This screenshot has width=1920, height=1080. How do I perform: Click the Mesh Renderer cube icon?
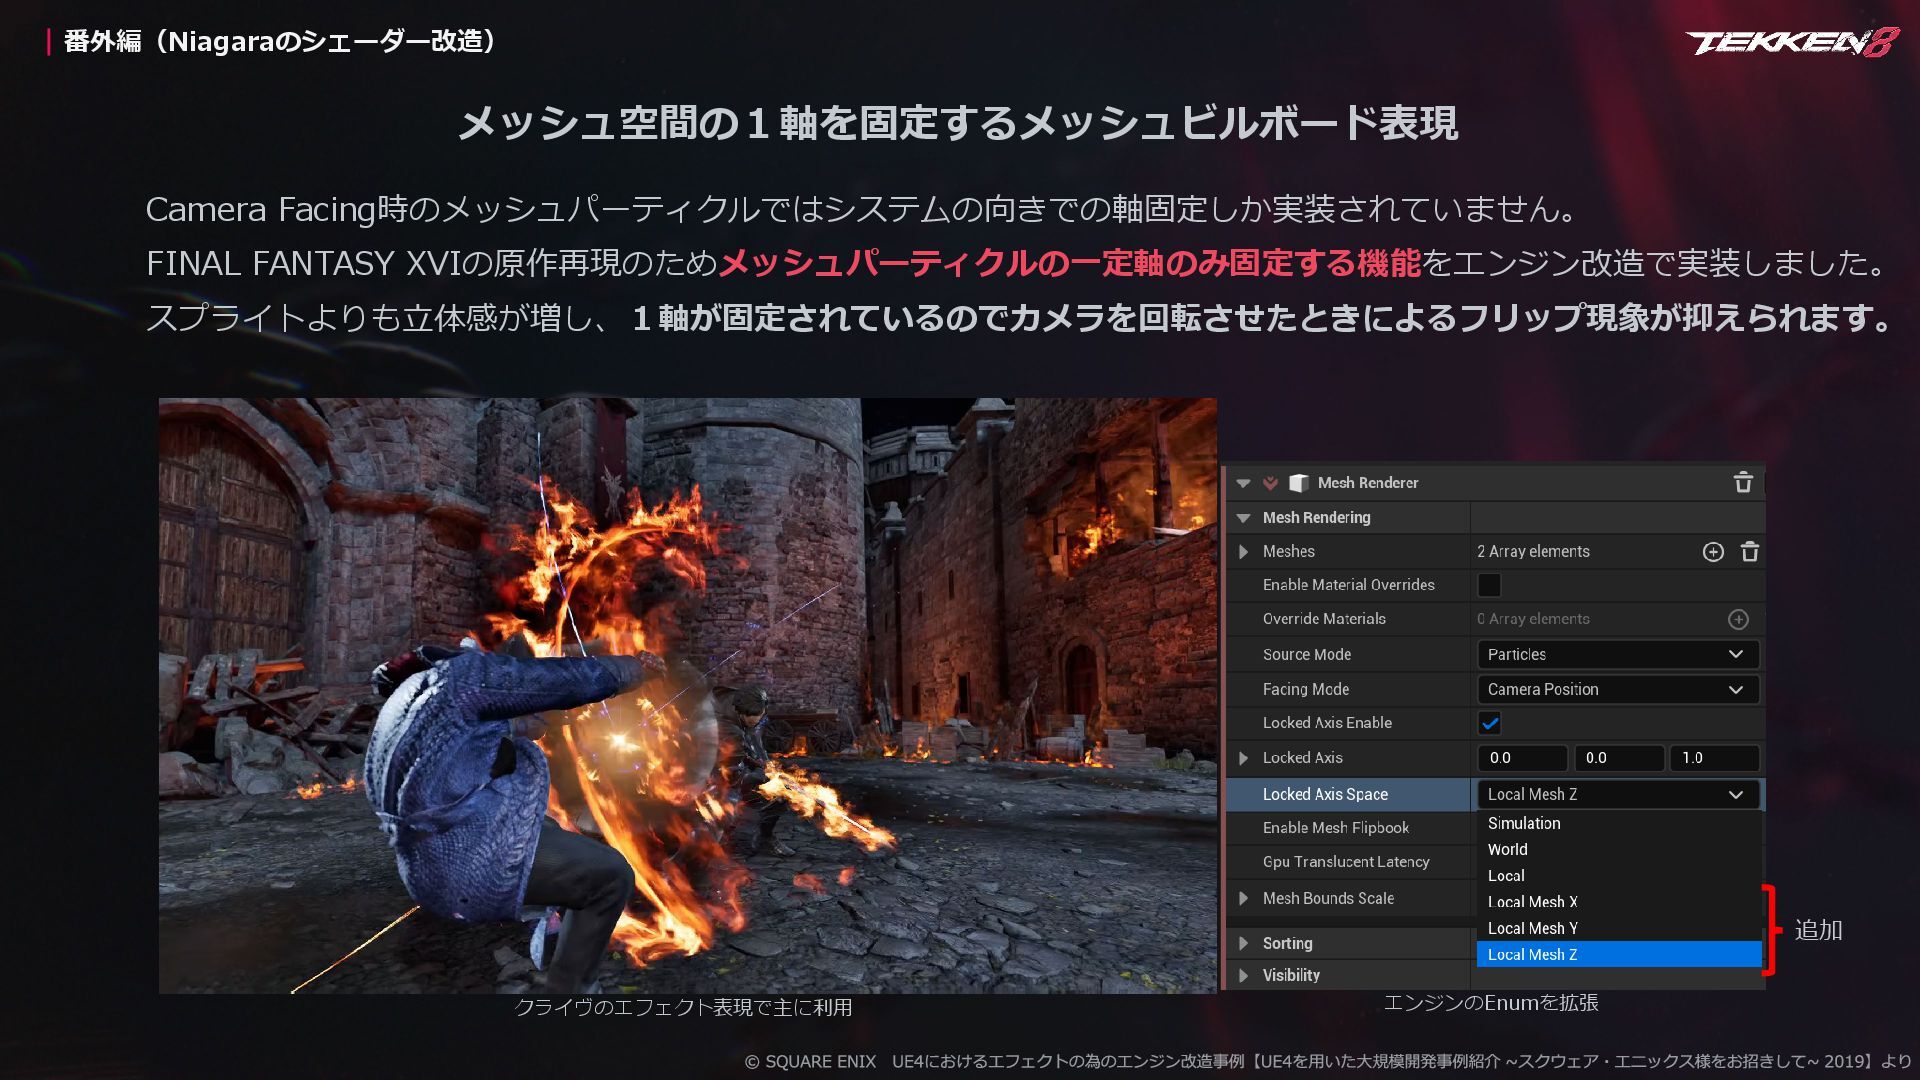1299,483
